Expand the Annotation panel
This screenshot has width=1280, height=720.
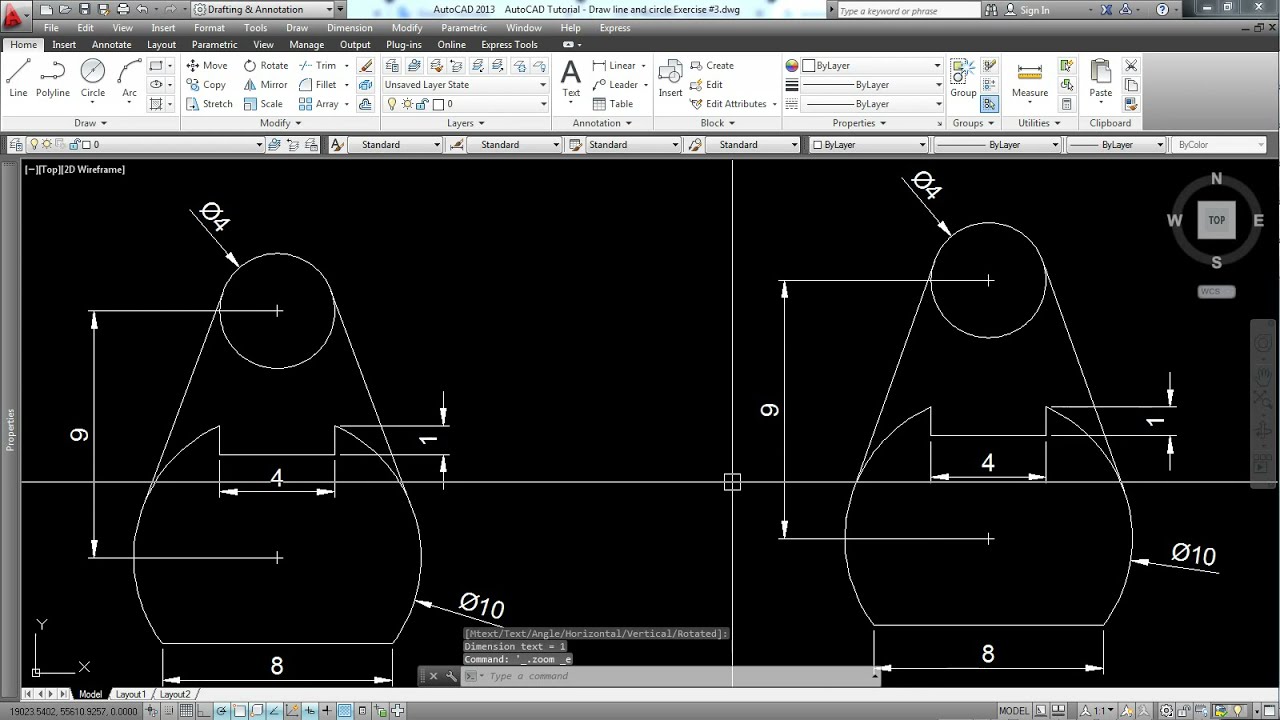602,123
